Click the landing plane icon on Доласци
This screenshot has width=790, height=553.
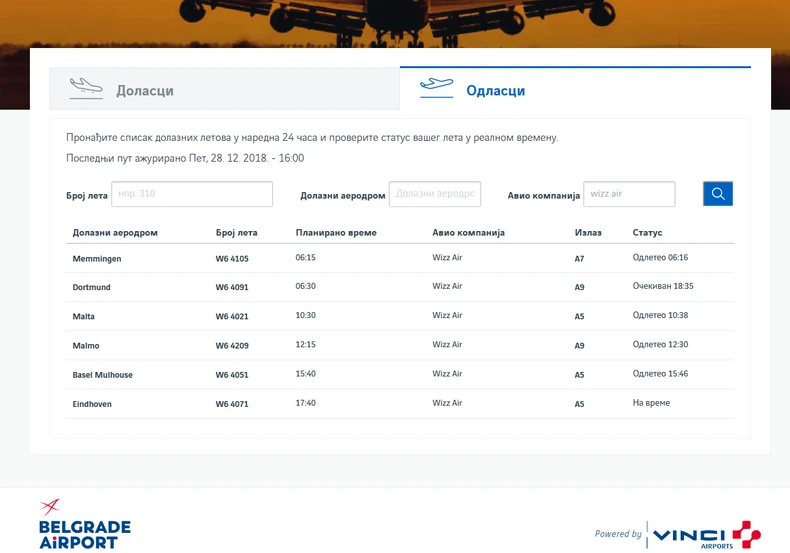[x=86, y=89]
